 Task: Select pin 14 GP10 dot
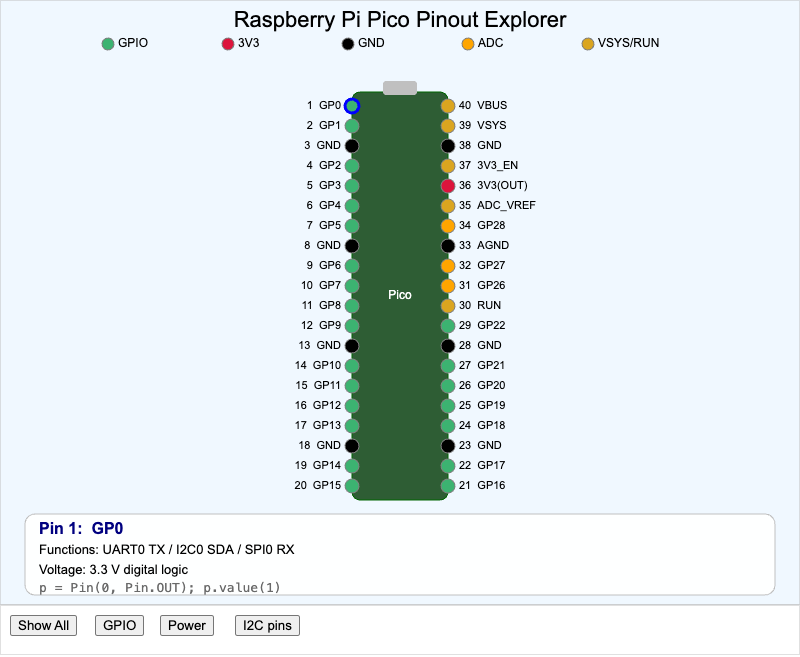pyautogui.click(x=352, y=366)
